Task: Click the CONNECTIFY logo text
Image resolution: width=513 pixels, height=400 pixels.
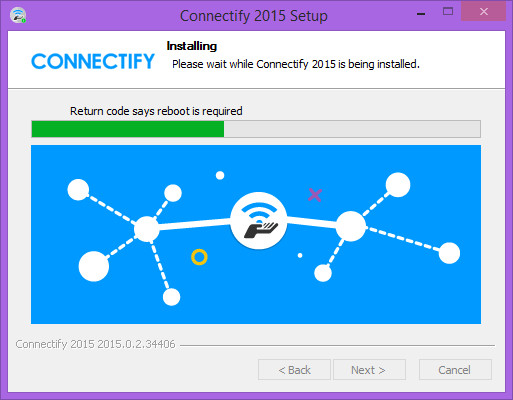Action: (x=93, y=61)
